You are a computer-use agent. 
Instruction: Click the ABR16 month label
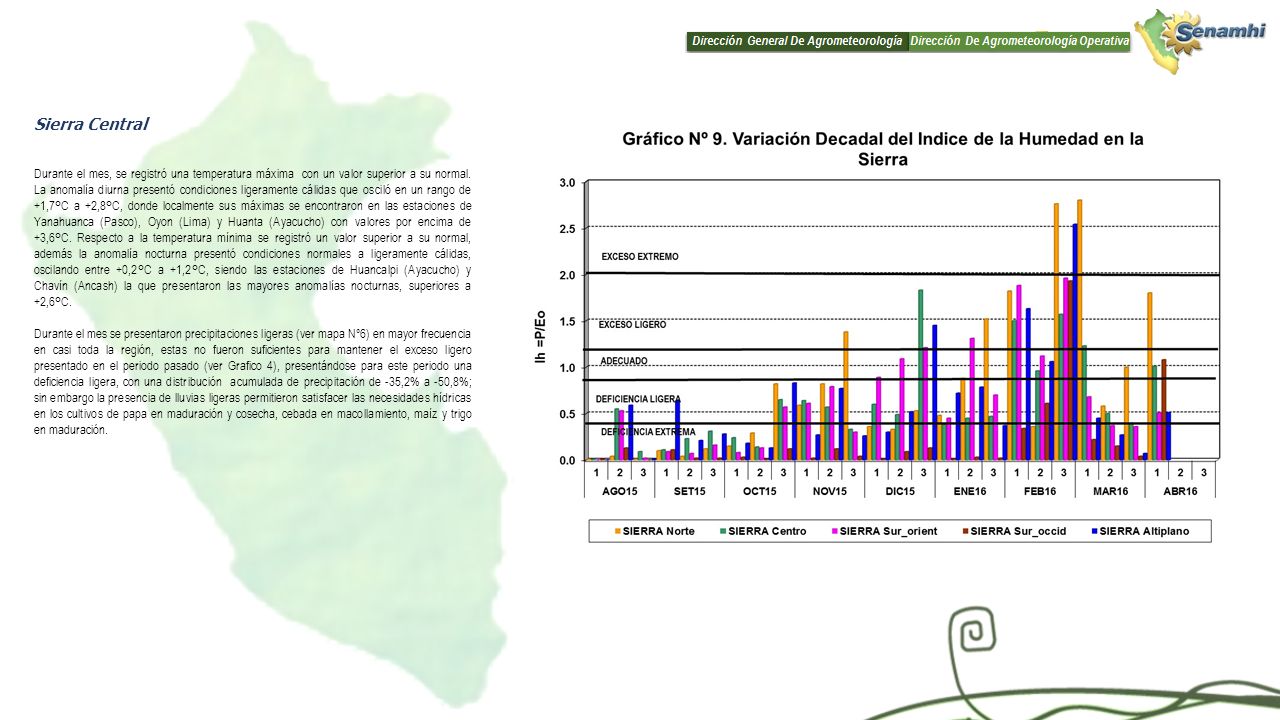pyautogui.click(x=1180, y=491)
